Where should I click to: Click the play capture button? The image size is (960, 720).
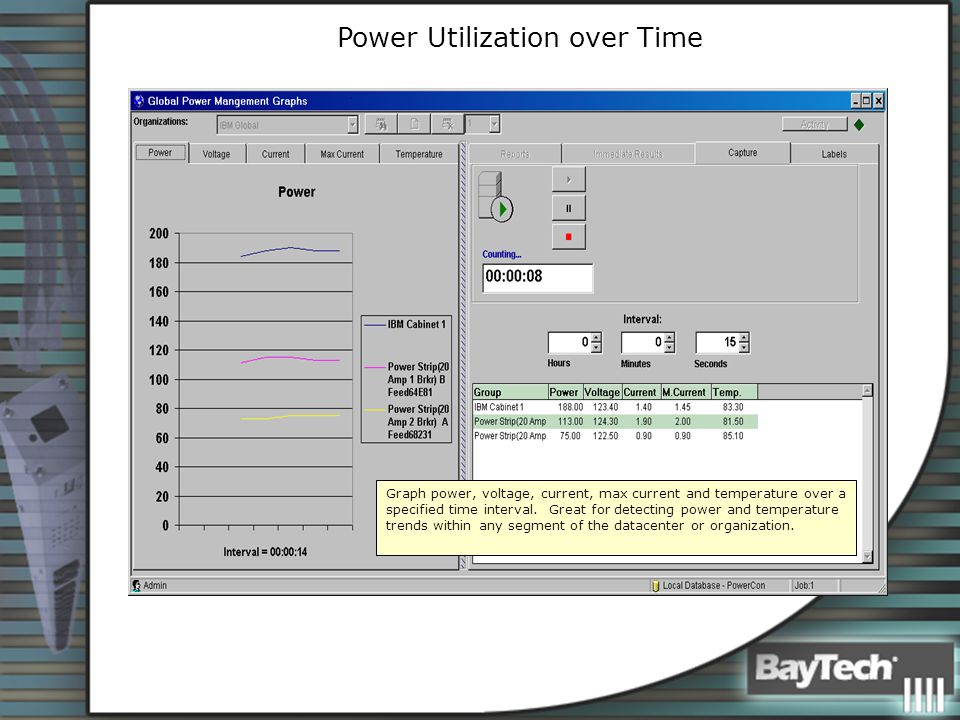tap(569, 179)
